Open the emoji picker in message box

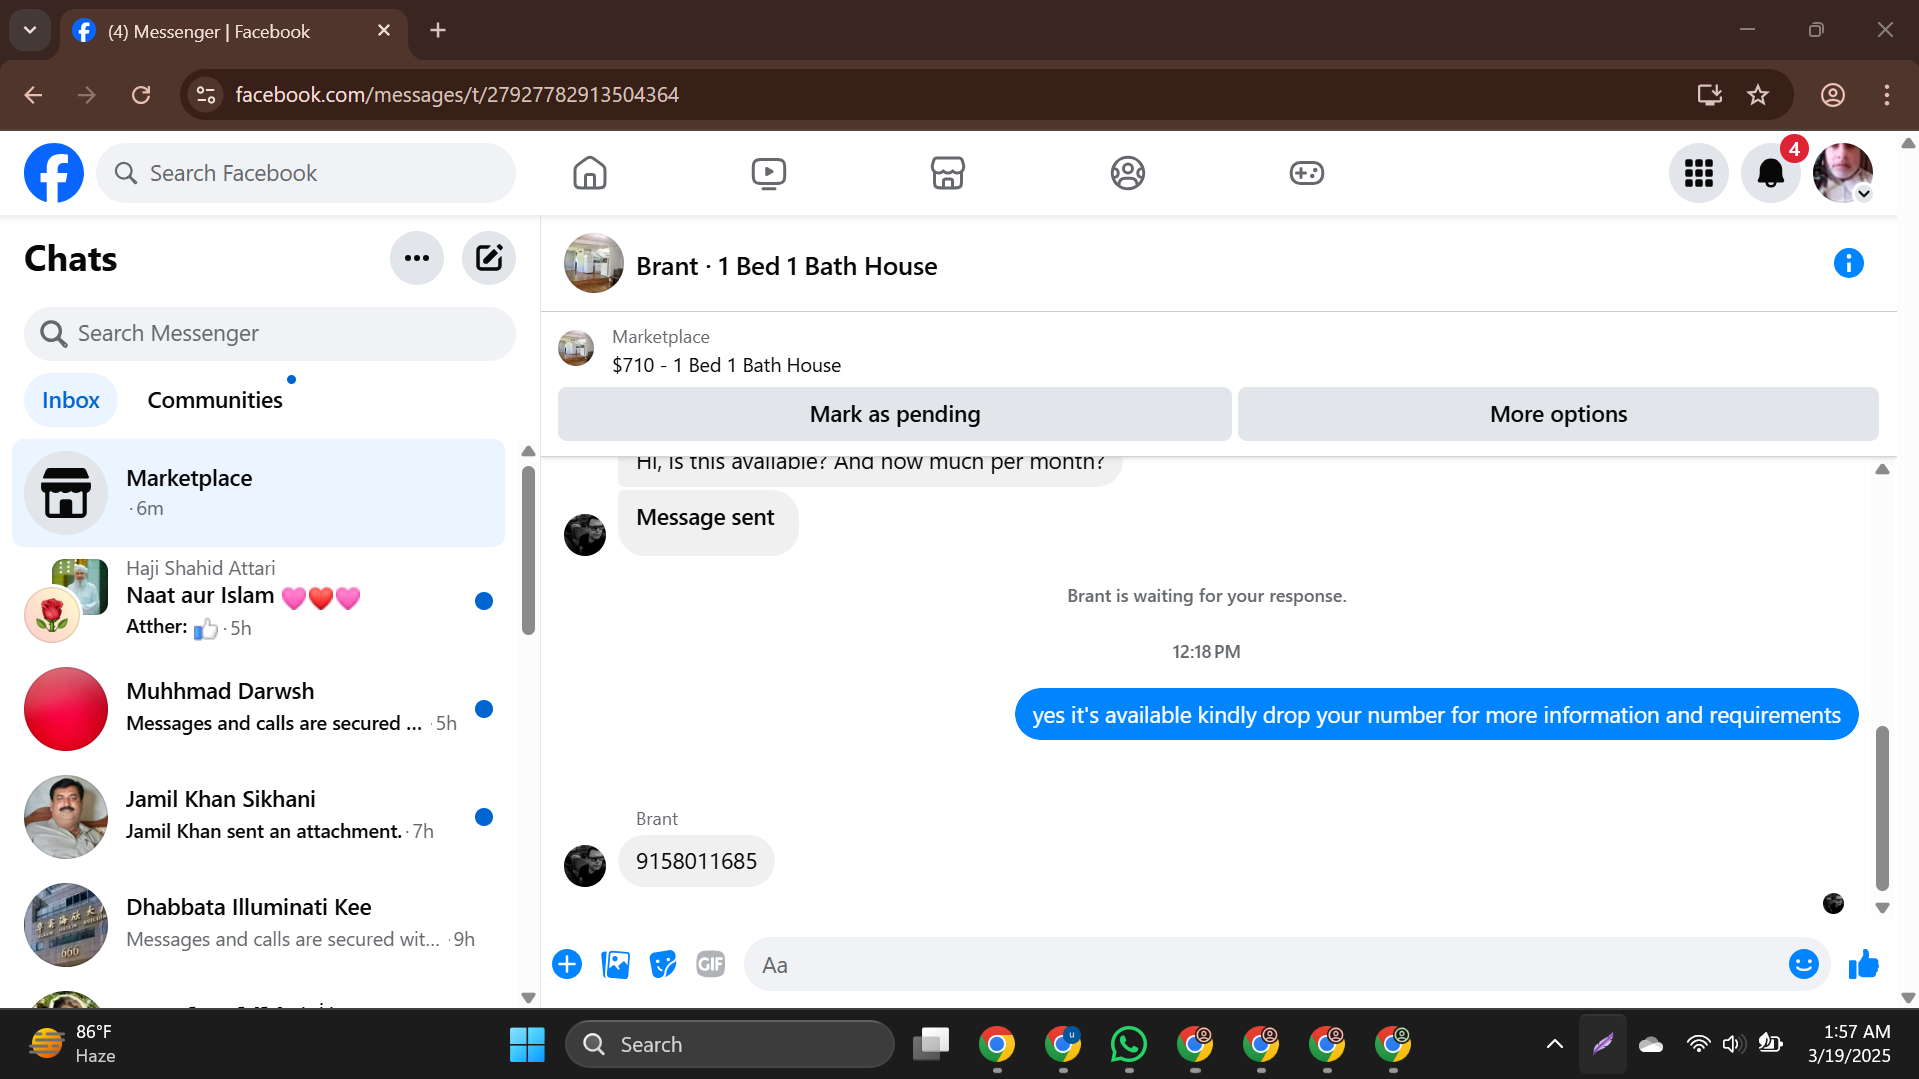coord(1803,964)
